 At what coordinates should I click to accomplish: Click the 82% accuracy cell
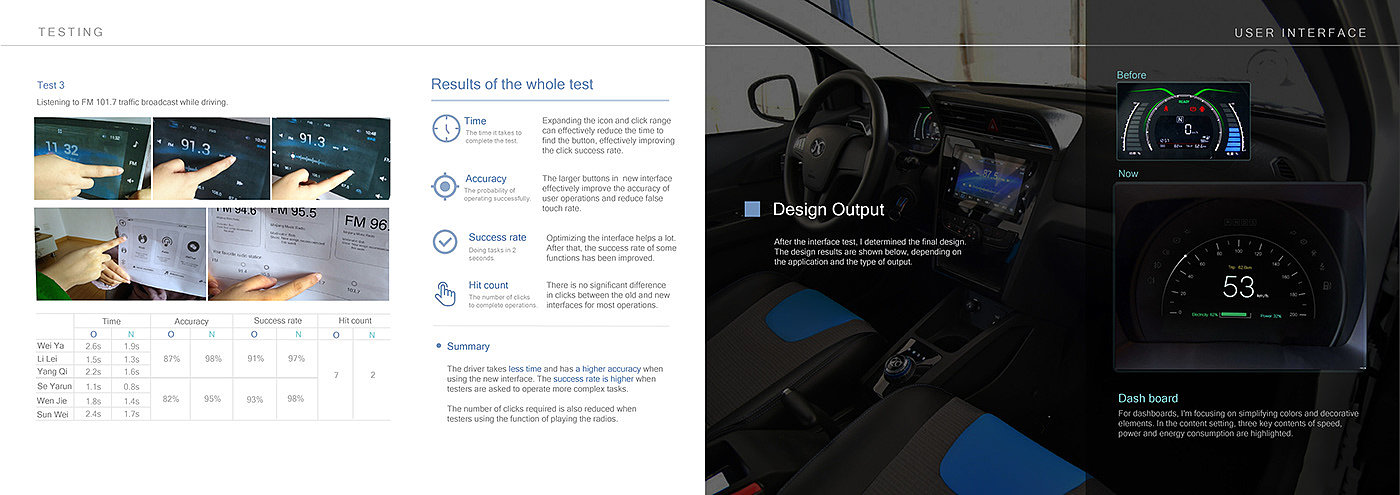[171, 398]
